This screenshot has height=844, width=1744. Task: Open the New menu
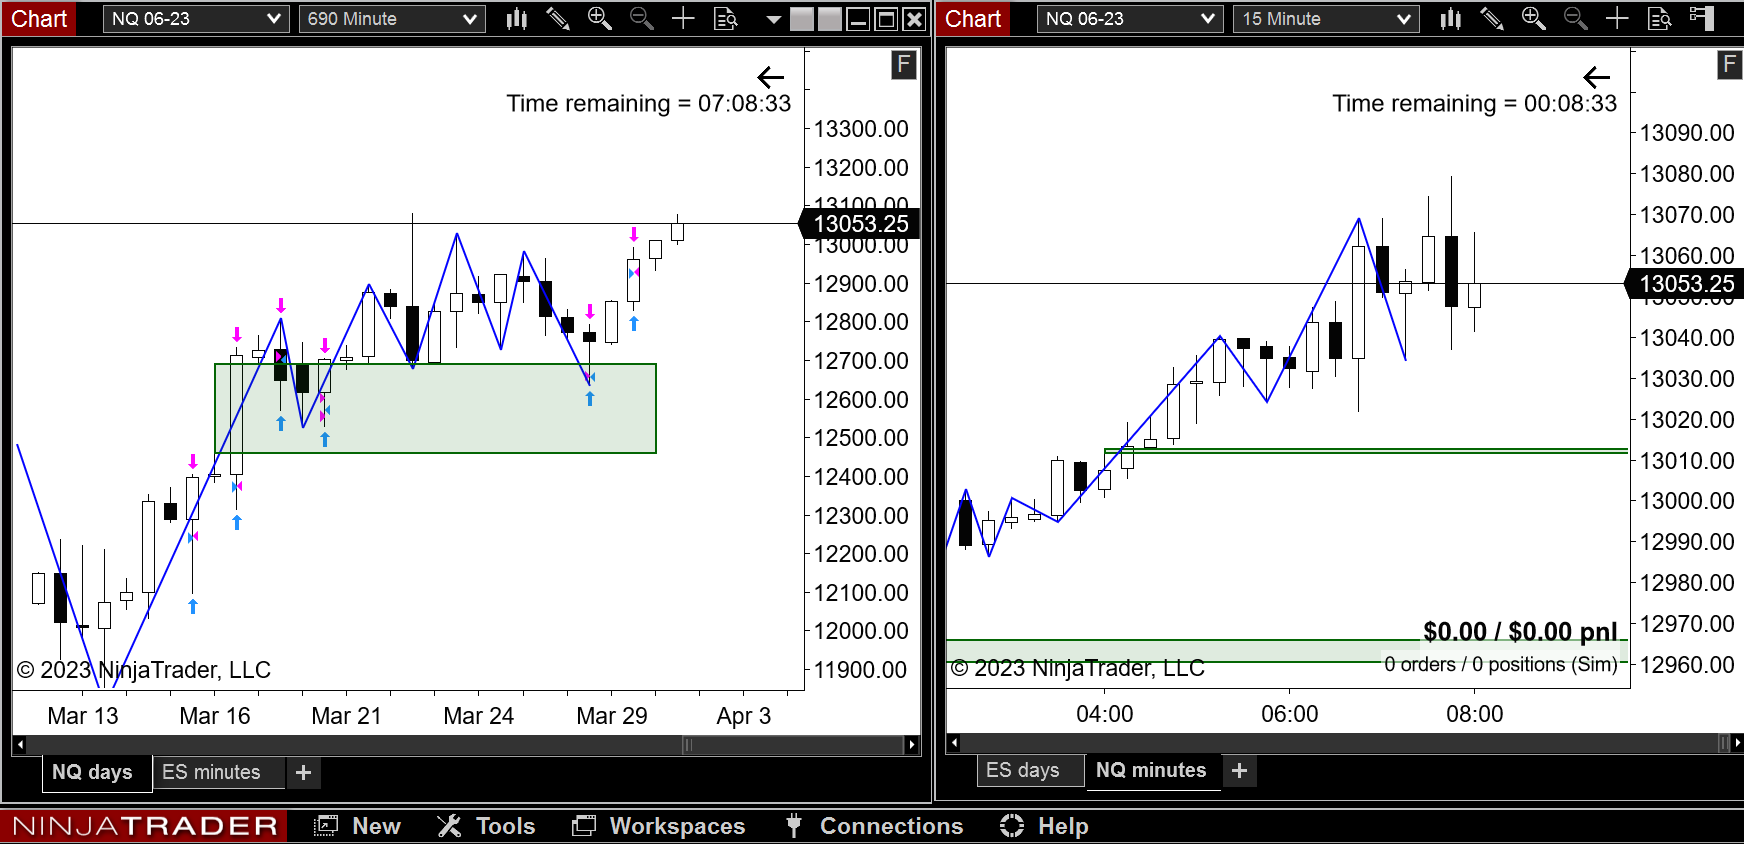click(358, 826)
